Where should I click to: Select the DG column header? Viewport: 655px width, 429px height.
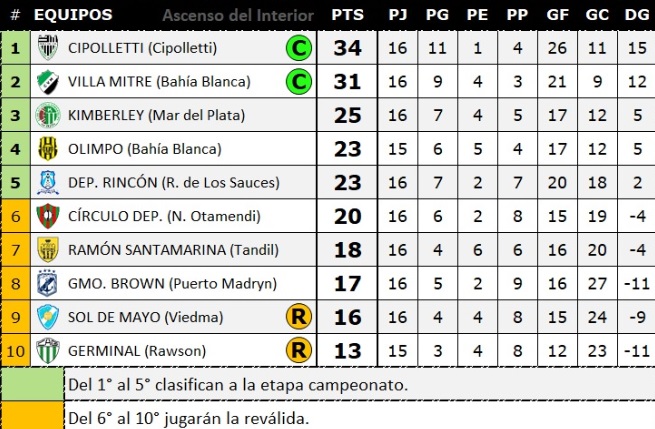[x=637, y=15]
